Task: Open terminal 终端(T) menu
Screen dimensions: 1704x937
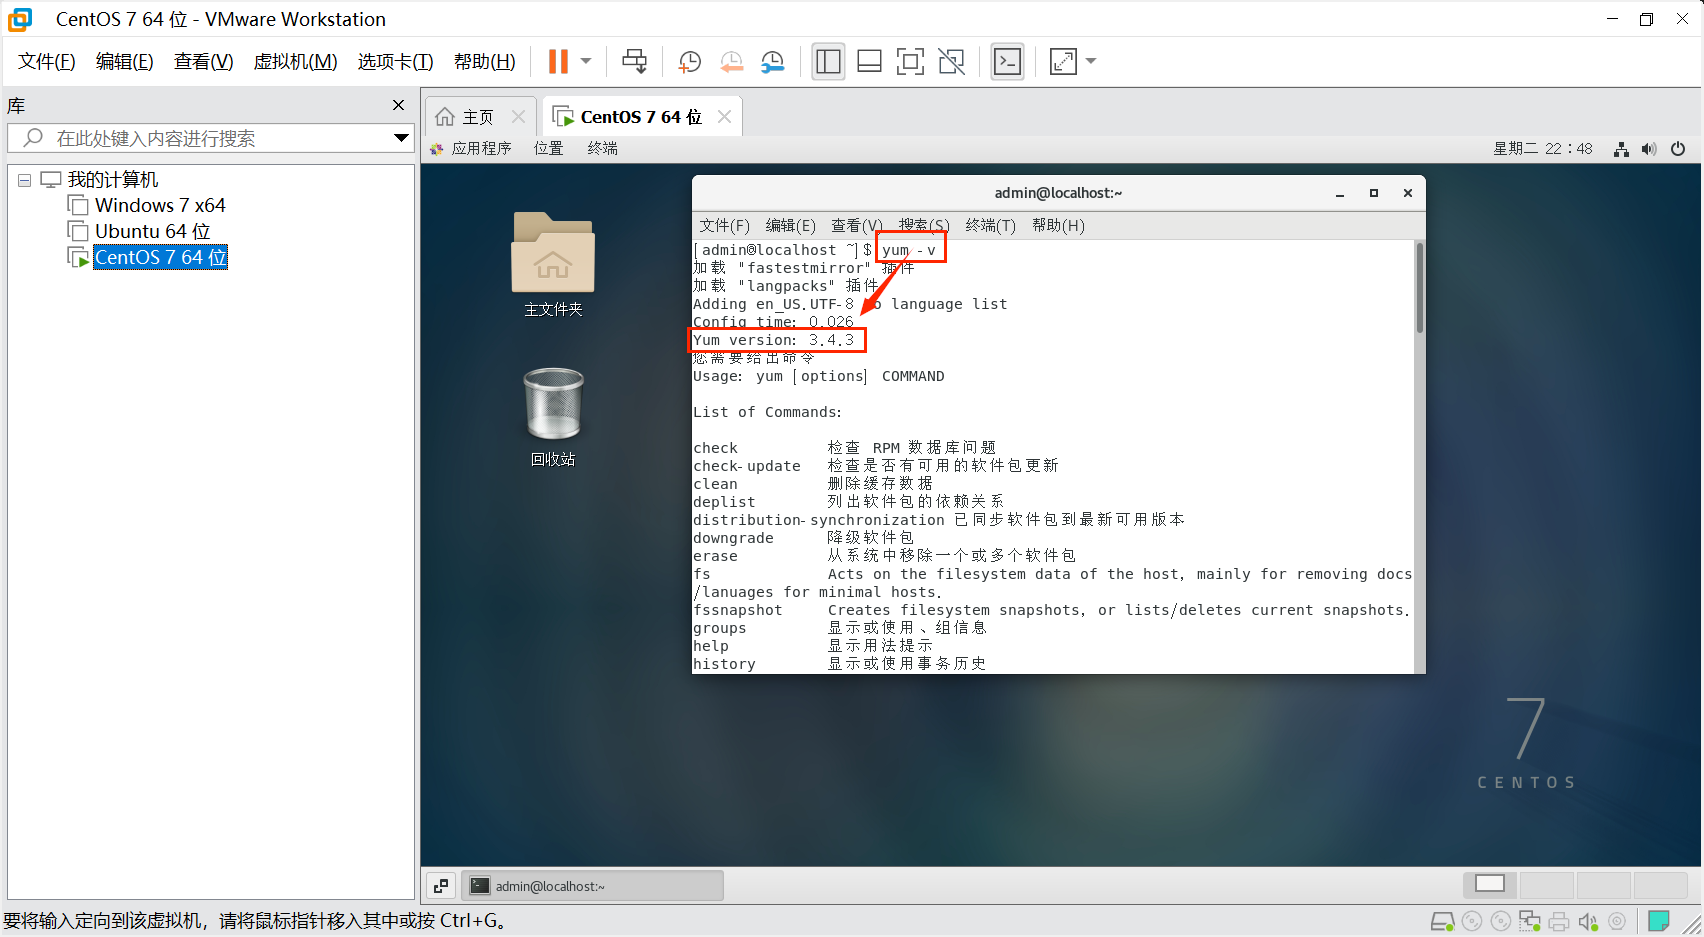Action: click(x=990, y=225)
